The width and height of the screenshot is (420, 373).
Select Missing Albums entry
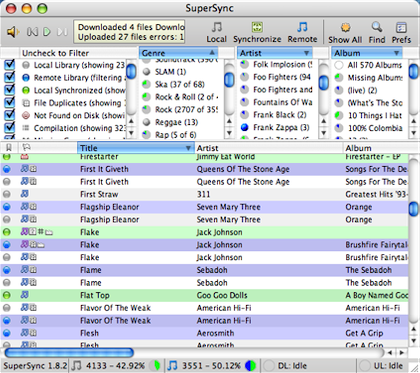pyautogui.click(x=375, y=78)
